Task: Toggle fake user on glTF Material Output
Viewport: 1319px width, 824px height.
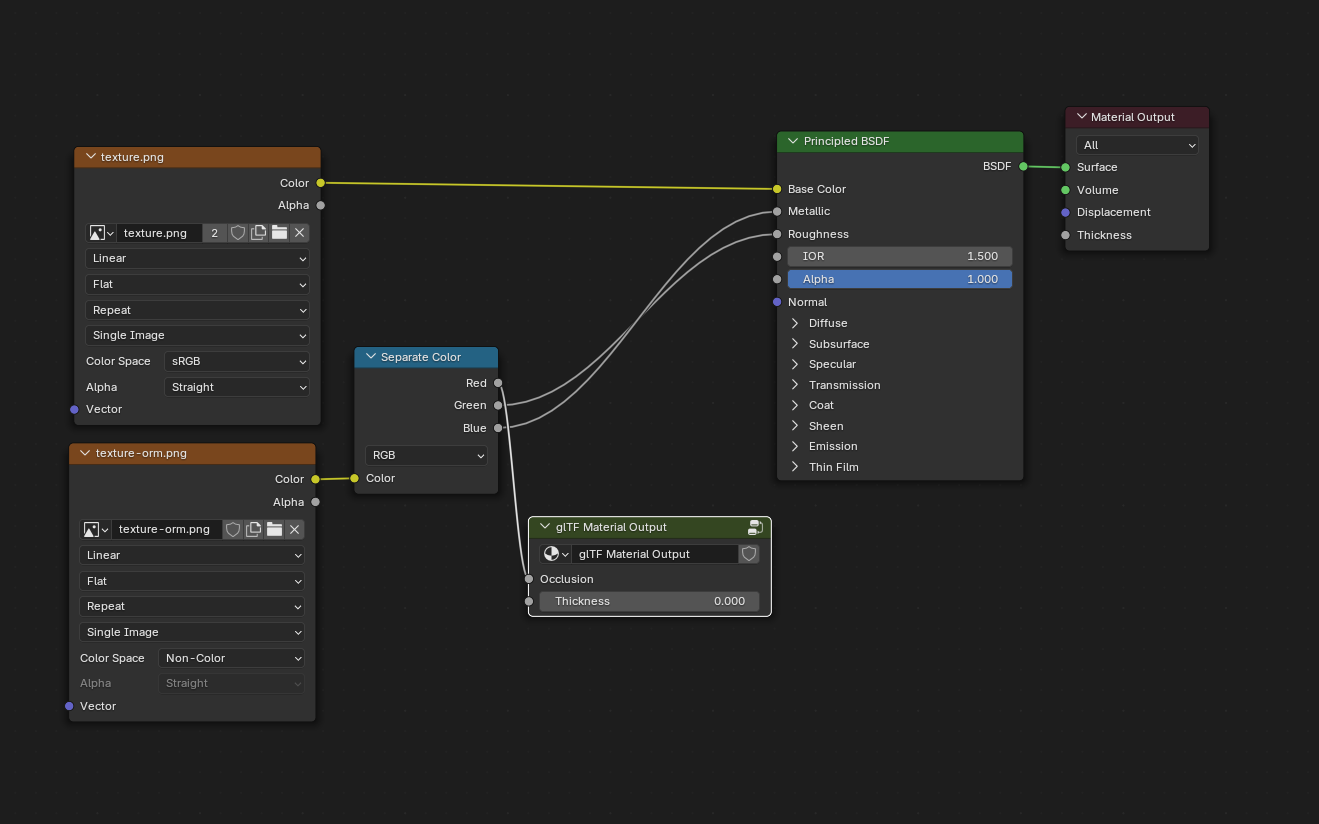Action: pyautogui.click(x=749, y=554)
